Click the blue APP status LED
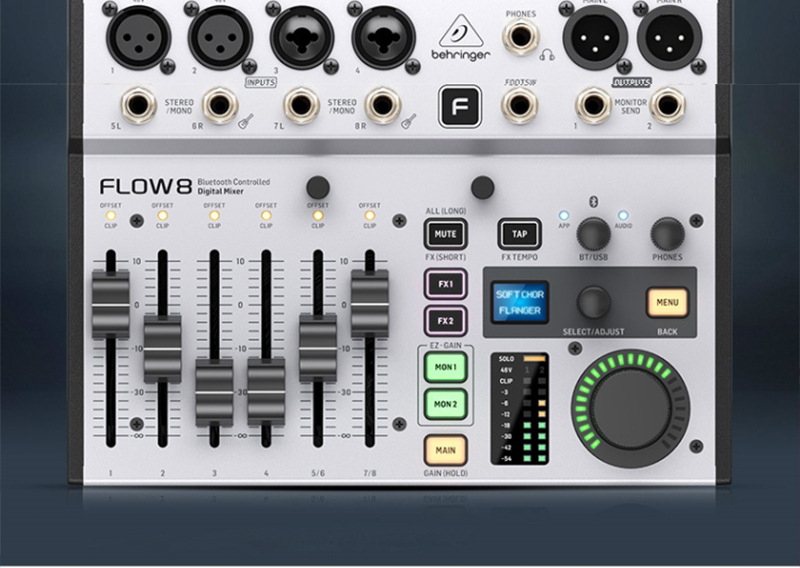The width and height of the screenshot is (800, 568). (x=564, y=215)
